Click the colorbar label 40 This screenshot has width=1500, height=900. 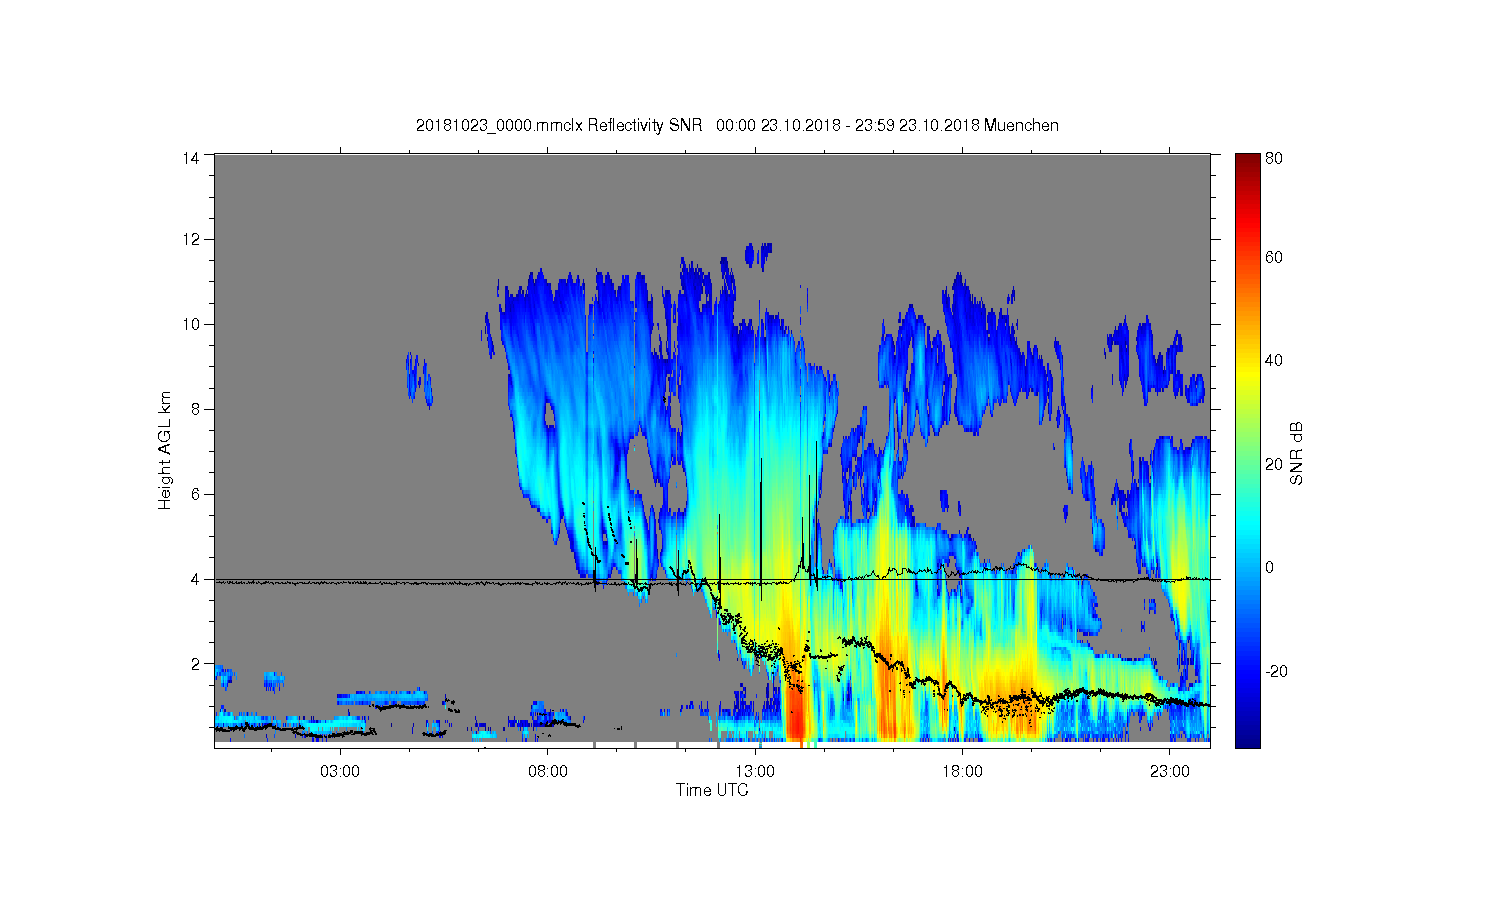[x=1274, y=361]
